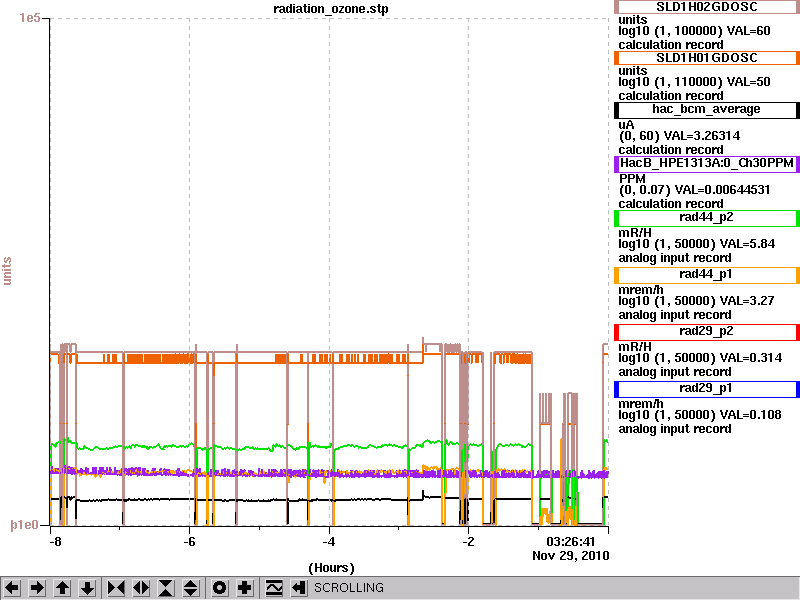Zoom out on the Y axis (vertical arrows)

point(191,588)
